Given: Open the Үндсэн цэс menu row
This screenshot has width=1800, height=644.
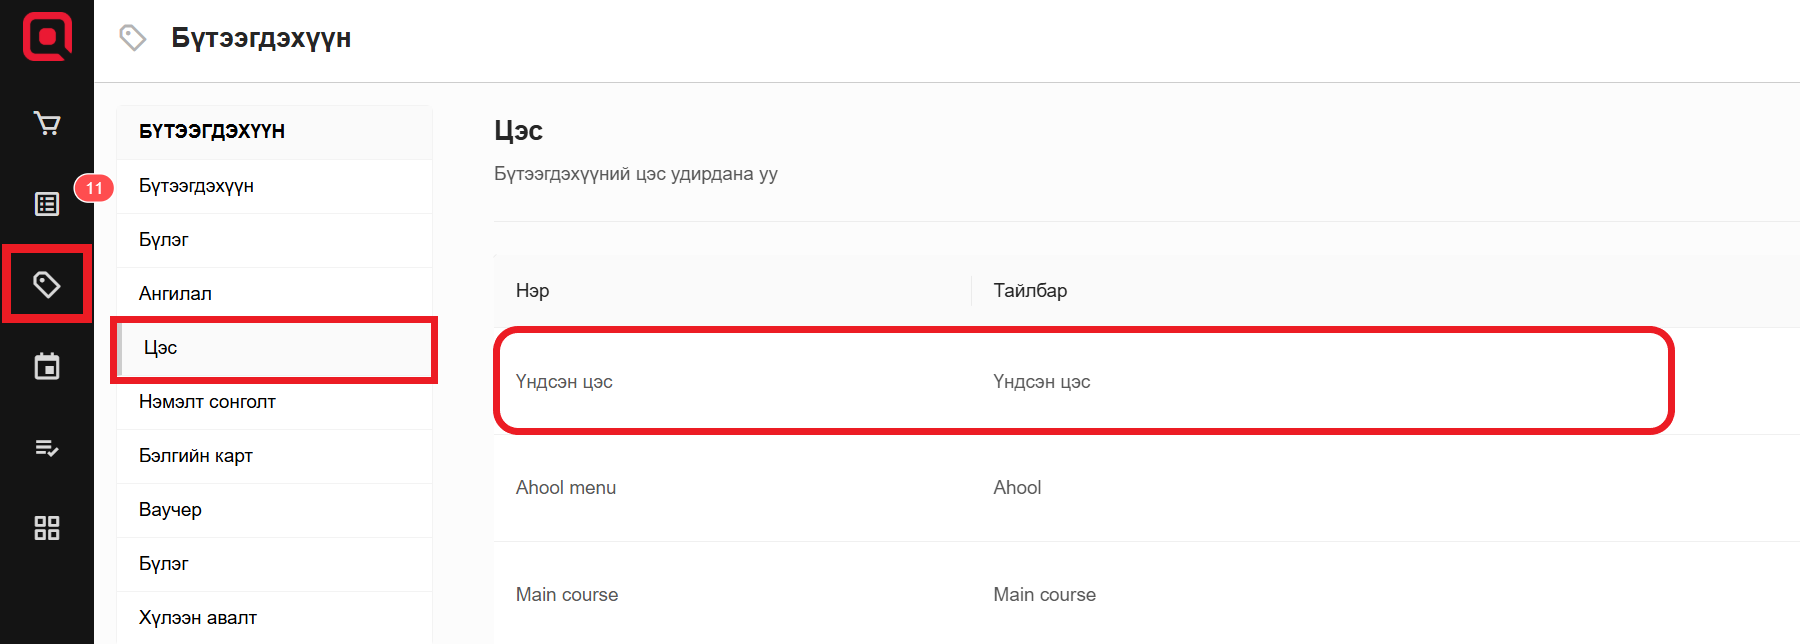Looking at the screenshot, I should (x=564, y=382).
